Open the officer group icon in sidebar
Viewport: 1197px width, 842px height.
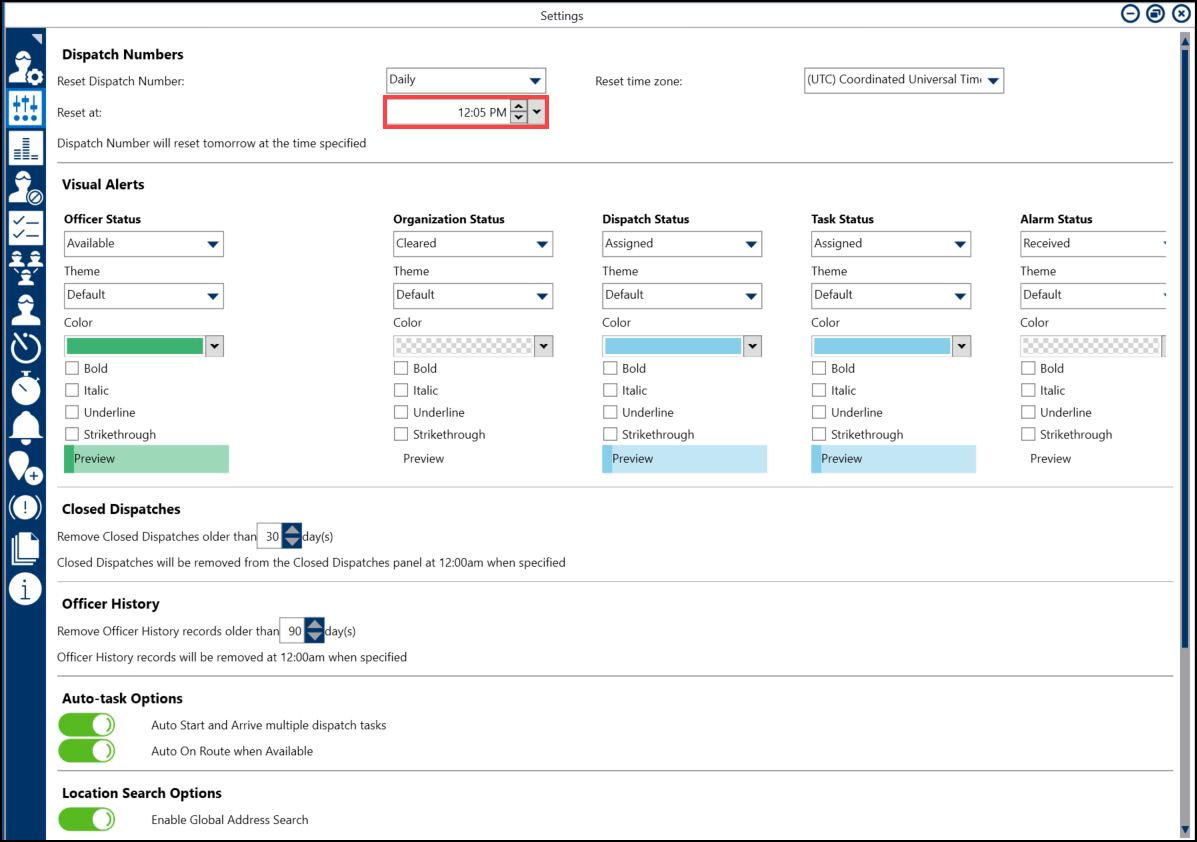25,267
